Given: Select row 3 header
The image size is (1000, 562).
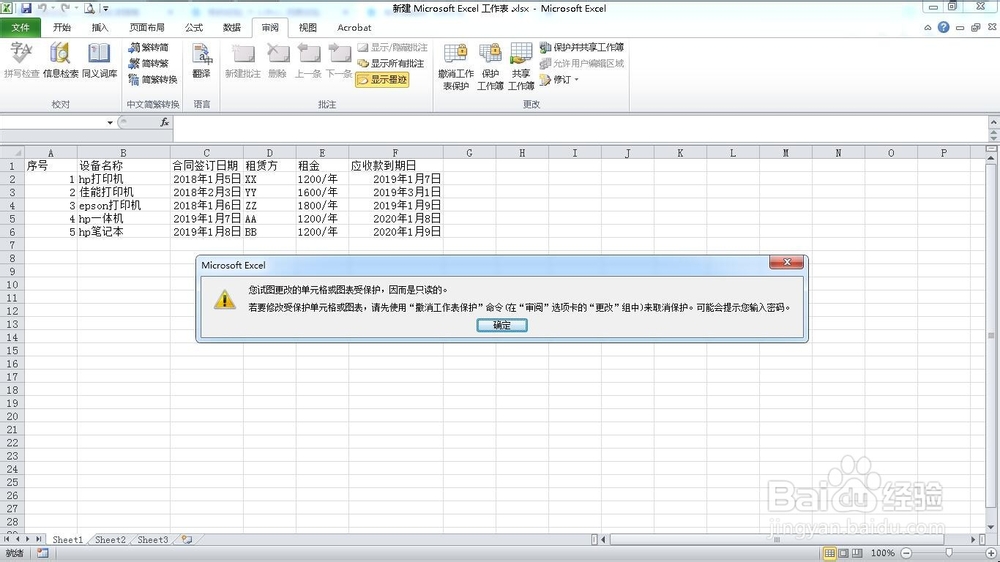Looking at the screenshot, I should 12,192.
